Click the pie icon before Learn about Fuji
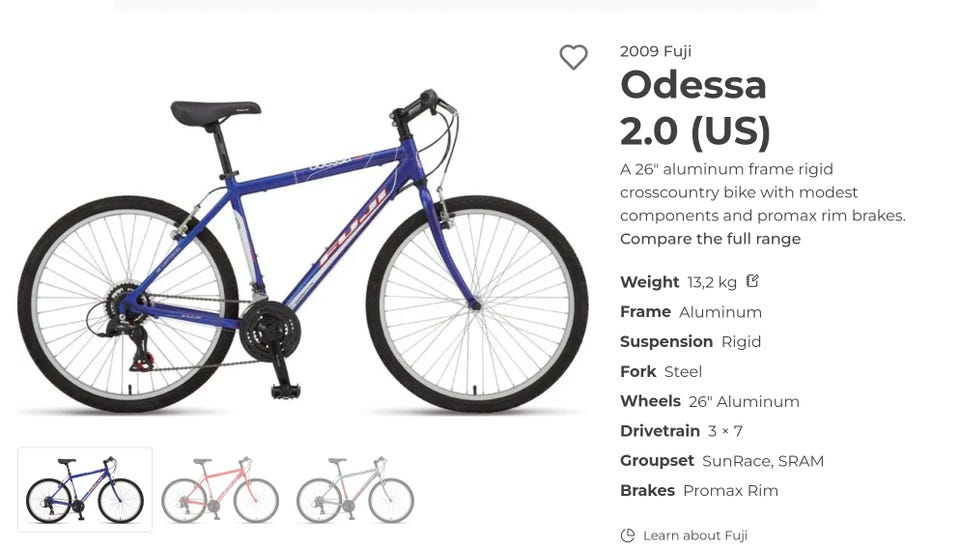This screenshot has height=550, width=960. [627, 535]
